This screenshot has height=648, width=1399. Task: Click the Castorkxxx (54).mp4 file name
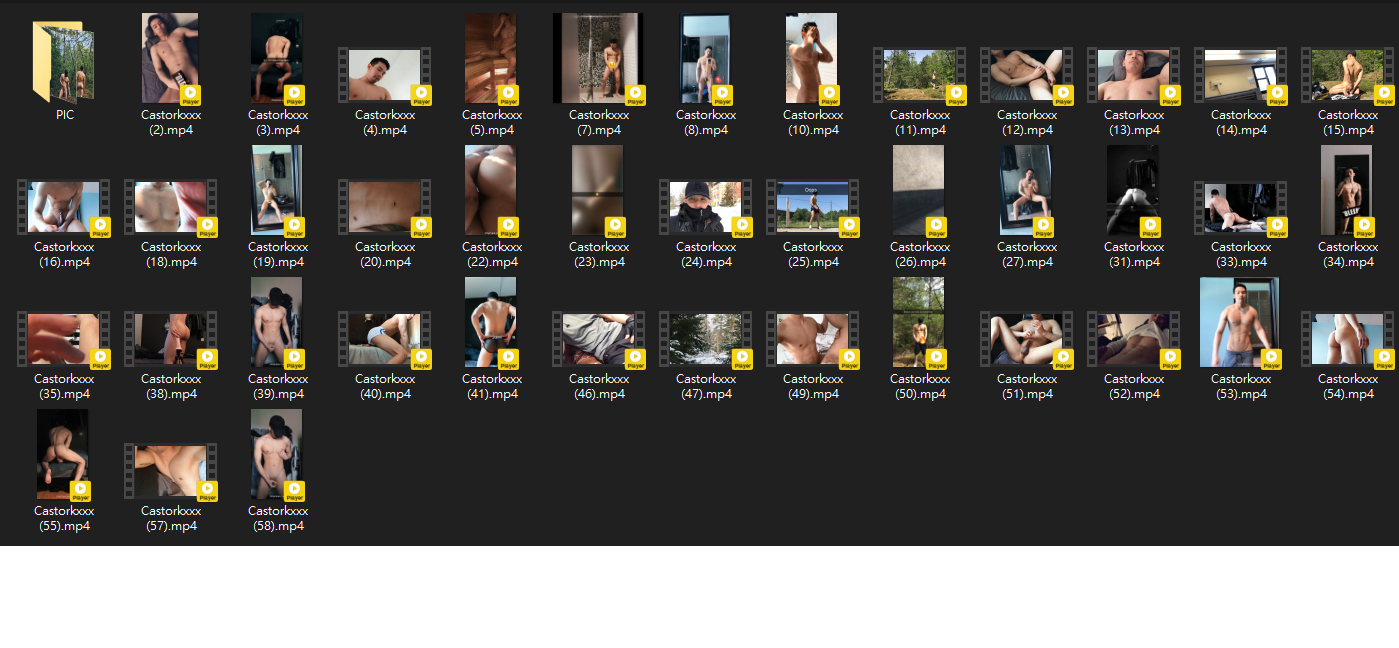click(1348, 386)
